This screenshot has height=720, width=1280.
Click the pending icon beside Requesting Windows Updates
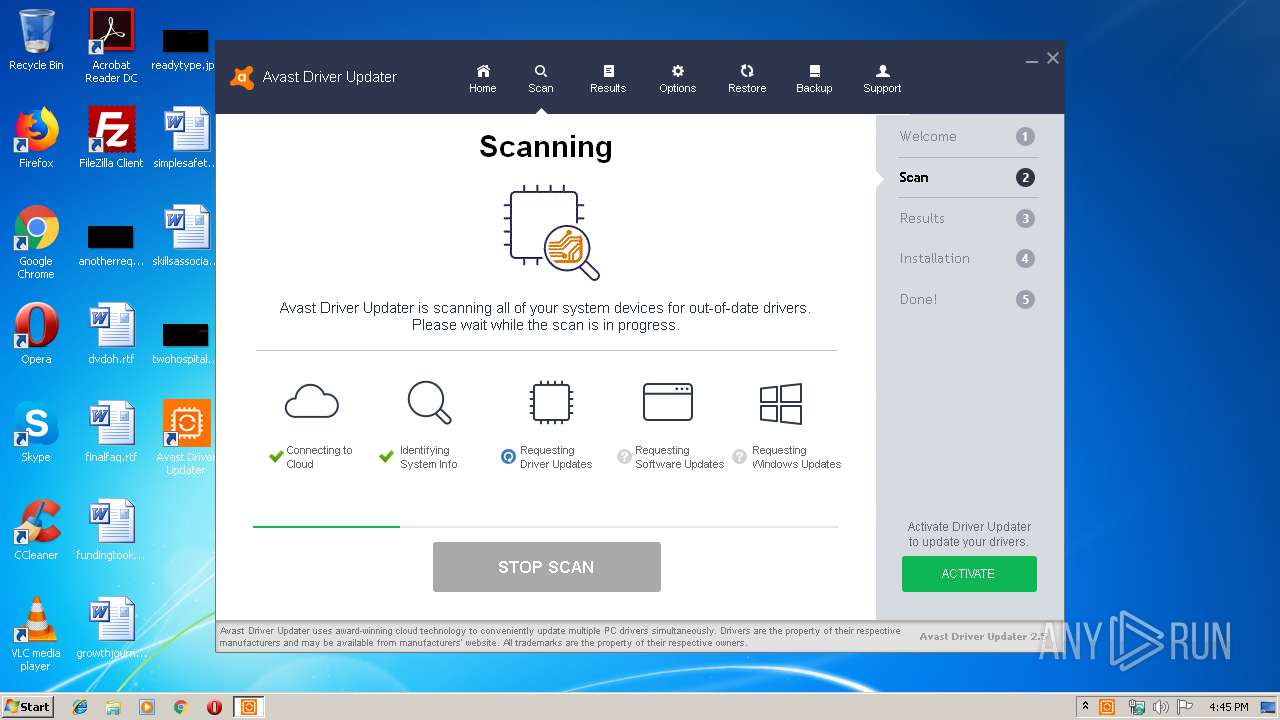click(x=740, y=457)
